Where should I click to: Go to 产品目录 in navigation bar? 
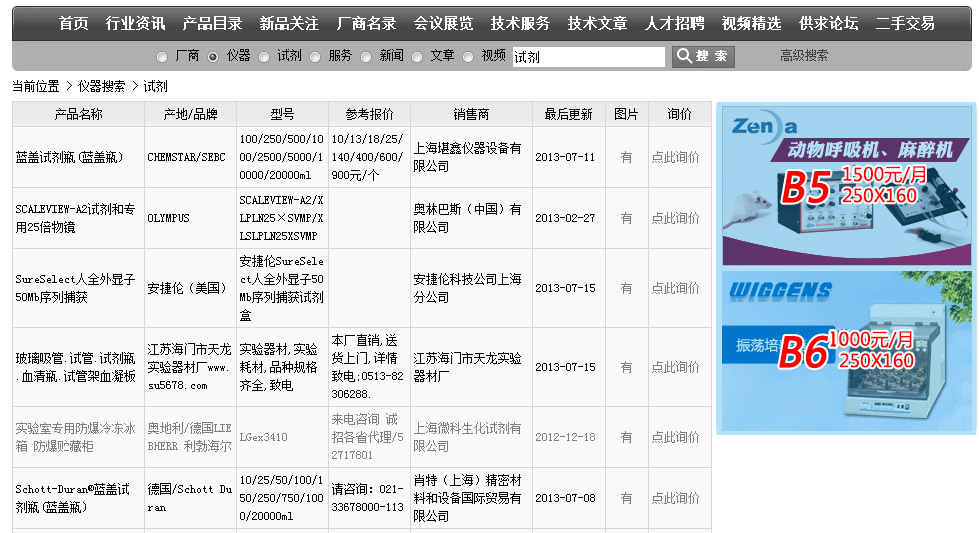pos(212,23)
